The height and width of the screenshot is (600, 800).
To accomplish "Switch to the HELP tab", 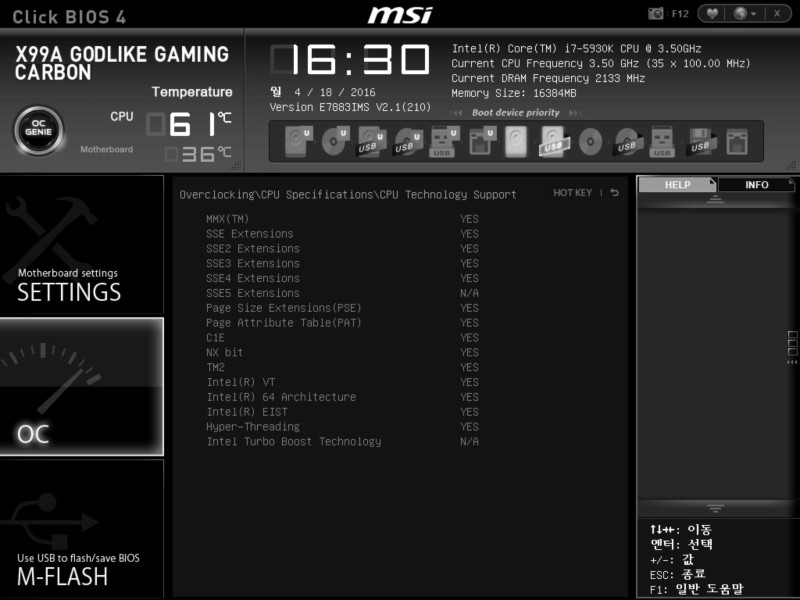I will 677,185.
